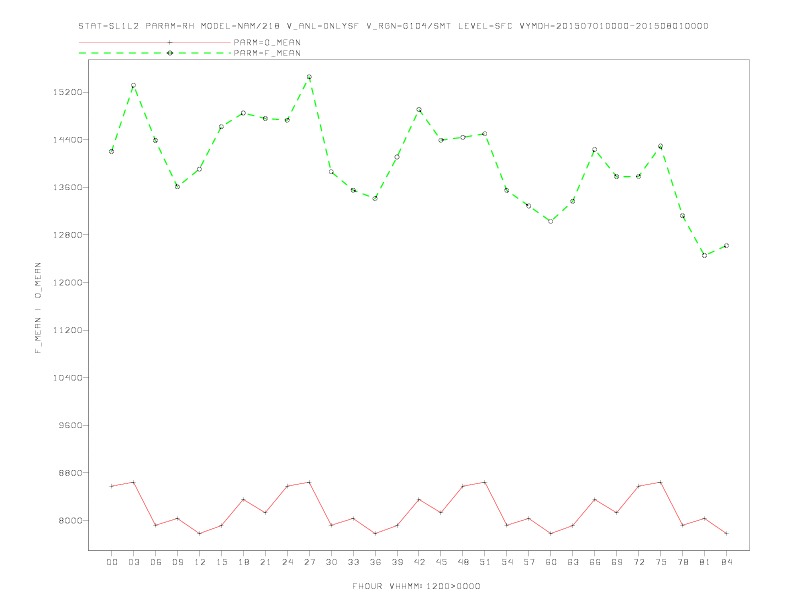
Task: Click the y-axis tick label 15200
Action: coord(67,92)
